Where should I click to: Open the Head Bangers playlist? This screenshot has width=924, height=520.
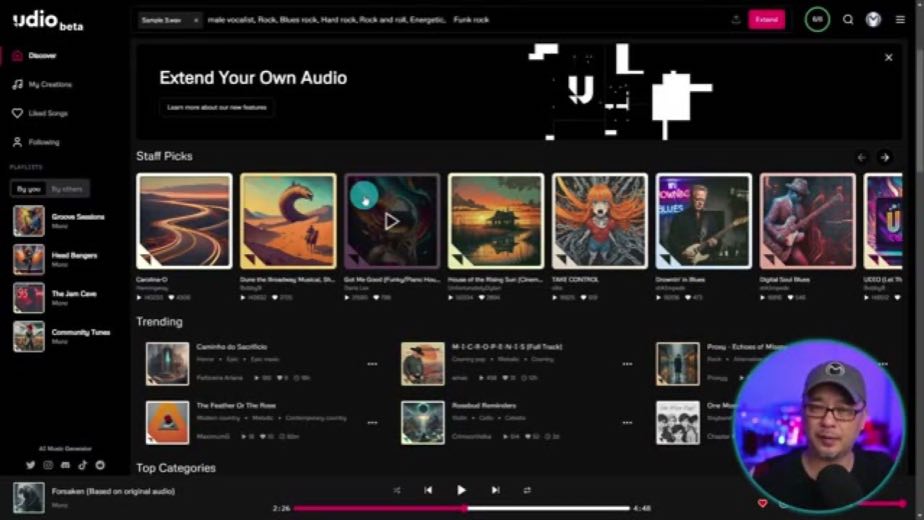point(74,255)
